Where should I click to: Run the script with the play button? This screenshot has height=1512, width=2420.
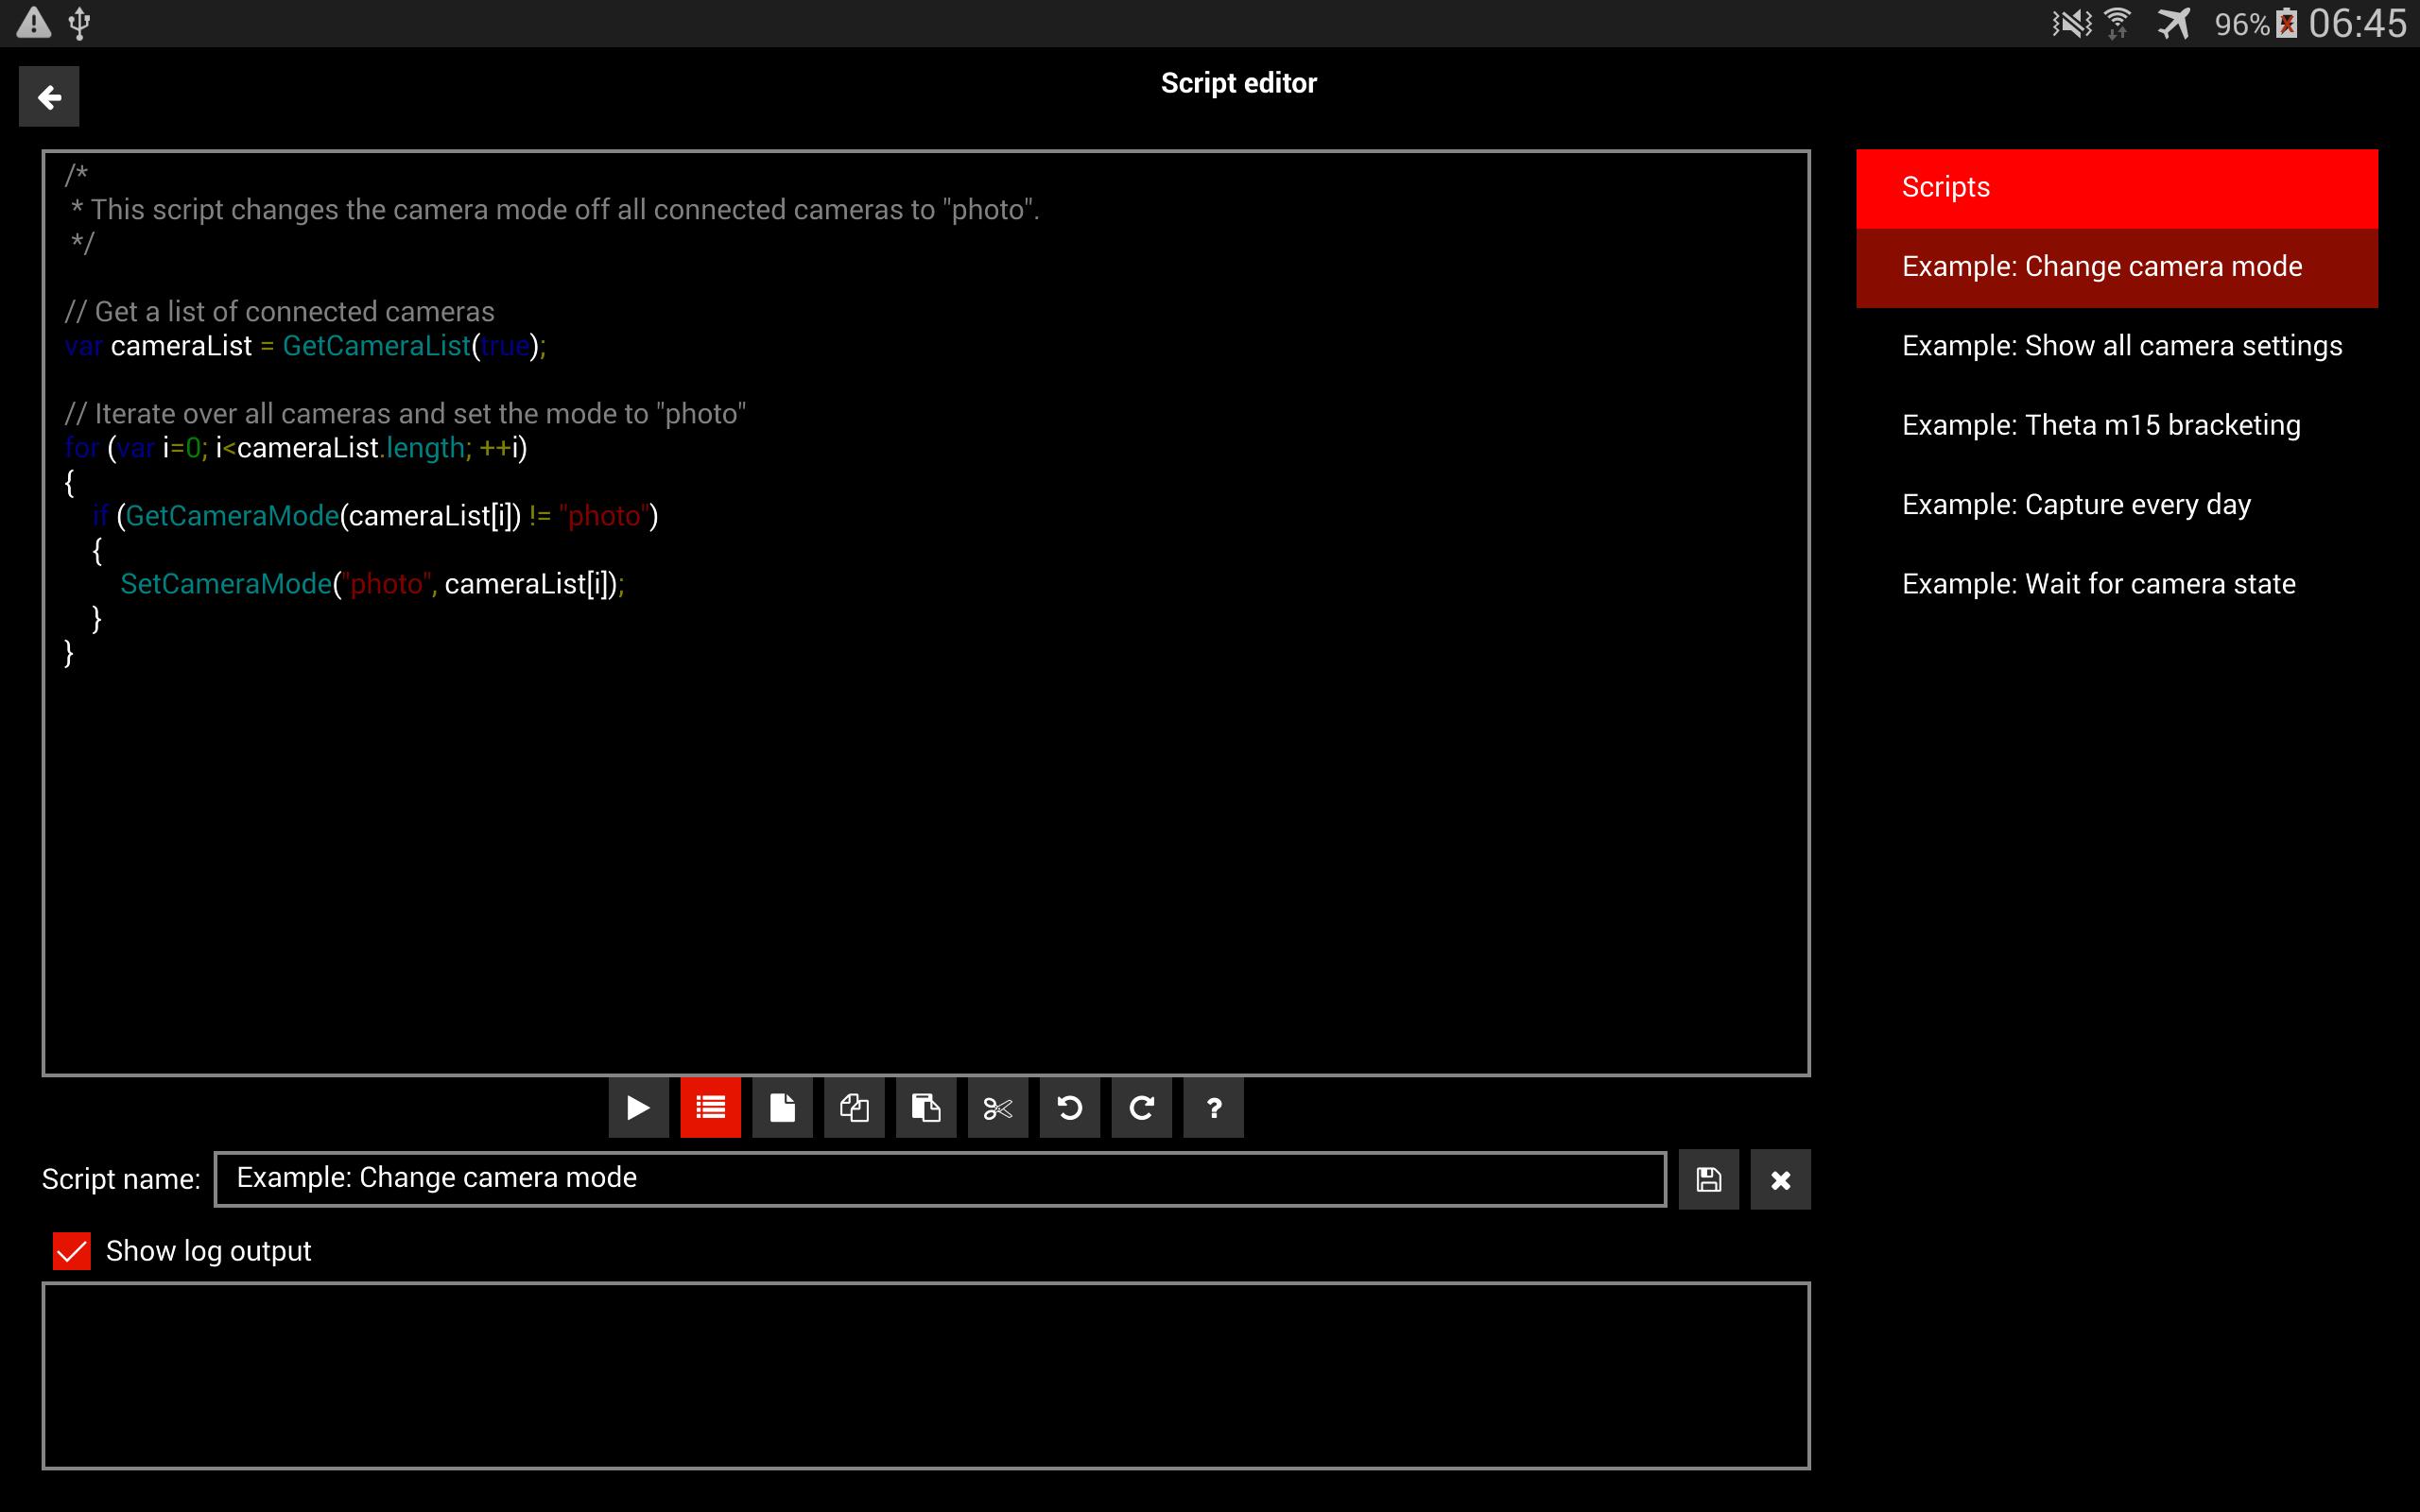[x=638, y=1108]
